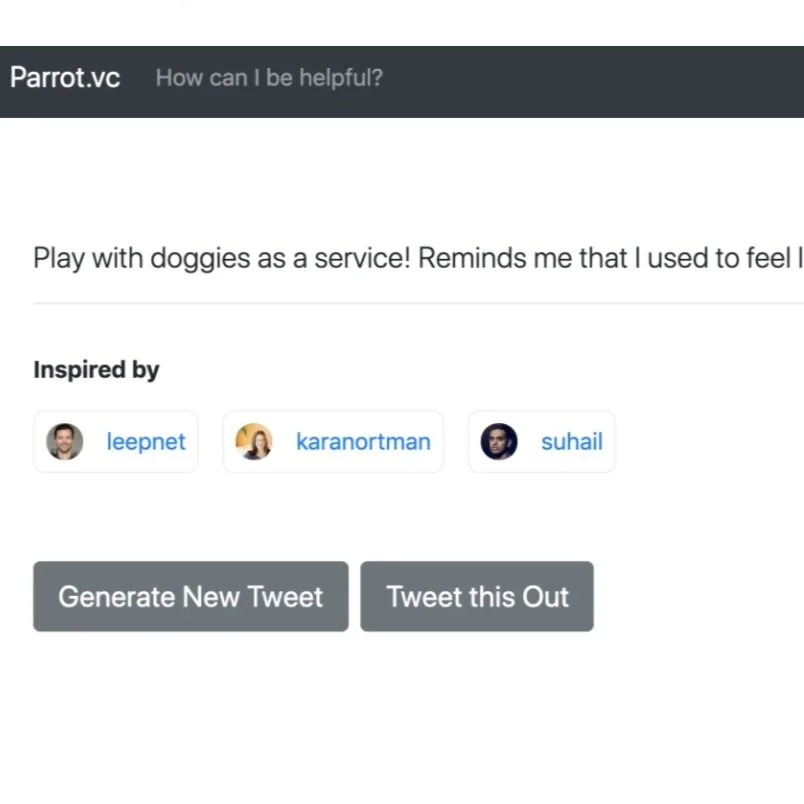Click the generated tweet text
This screenshot has height=804, width=804.
[418, 258]
